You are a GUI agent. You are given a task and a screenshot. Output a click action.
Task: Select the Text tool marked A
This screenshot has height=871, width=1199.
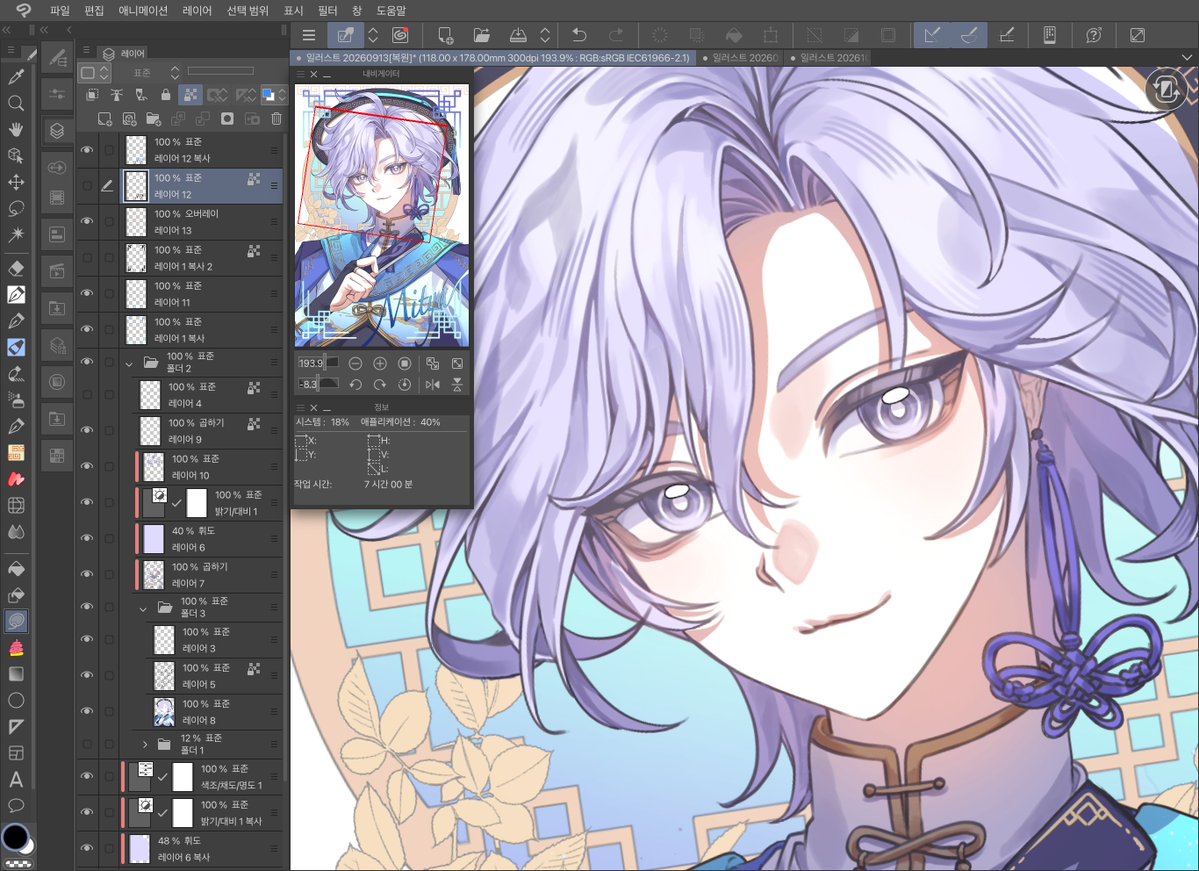[x=15, y=779]
